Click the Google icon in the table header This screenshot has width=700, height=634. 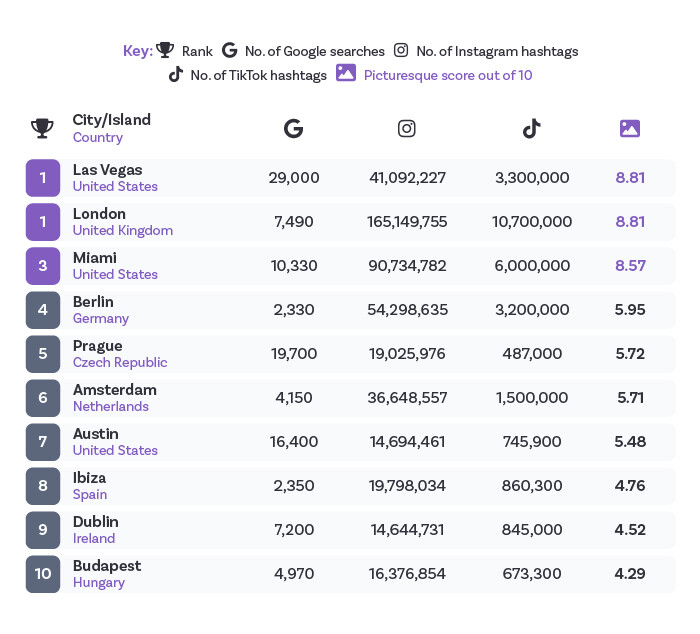click(x=293, y=128)
